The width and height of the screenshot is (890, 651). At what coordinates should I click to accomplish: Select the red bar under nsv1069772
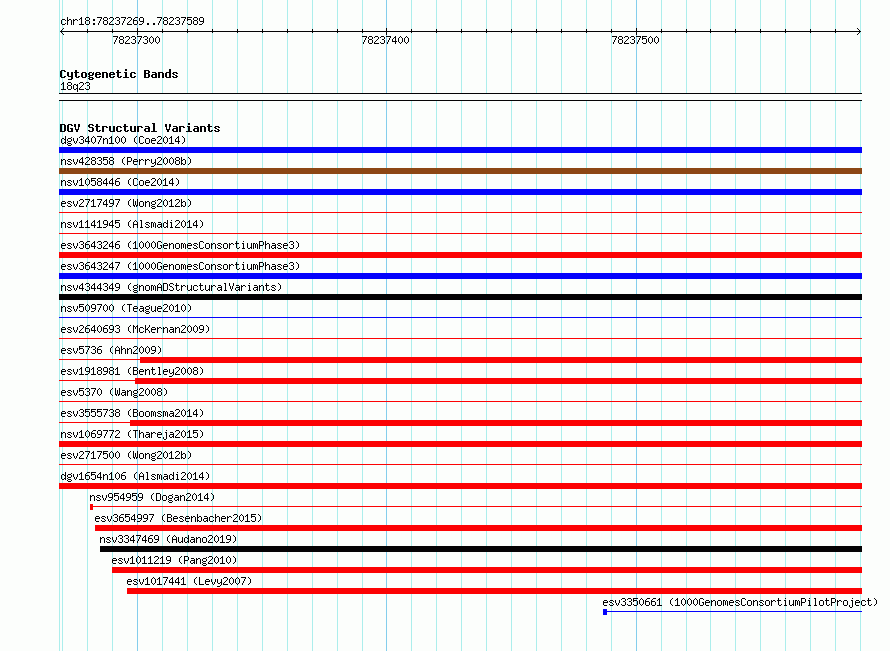[x=460, y=444]
